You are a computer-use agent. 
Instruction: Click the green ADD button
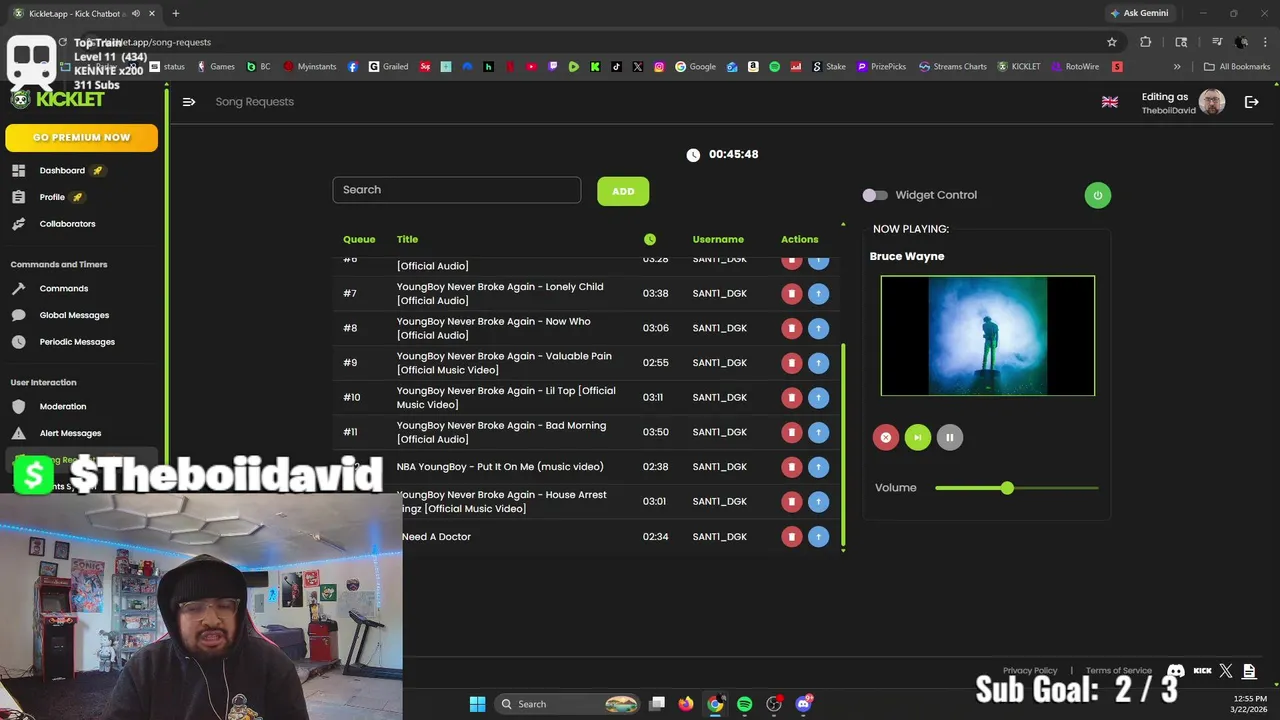[623, 191]
